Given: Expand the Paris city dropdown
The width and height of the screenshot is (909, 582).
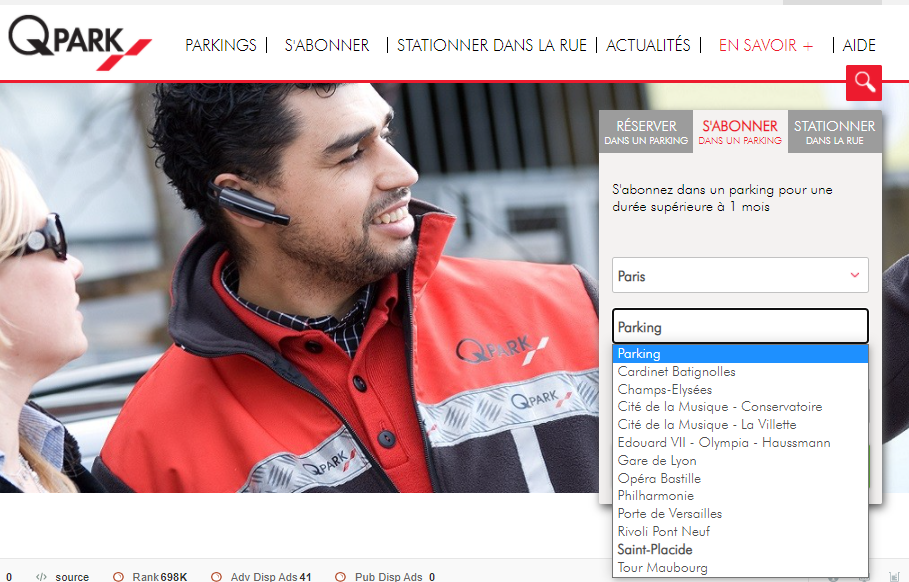Looking at the screenshot, I should click(740, 275).
